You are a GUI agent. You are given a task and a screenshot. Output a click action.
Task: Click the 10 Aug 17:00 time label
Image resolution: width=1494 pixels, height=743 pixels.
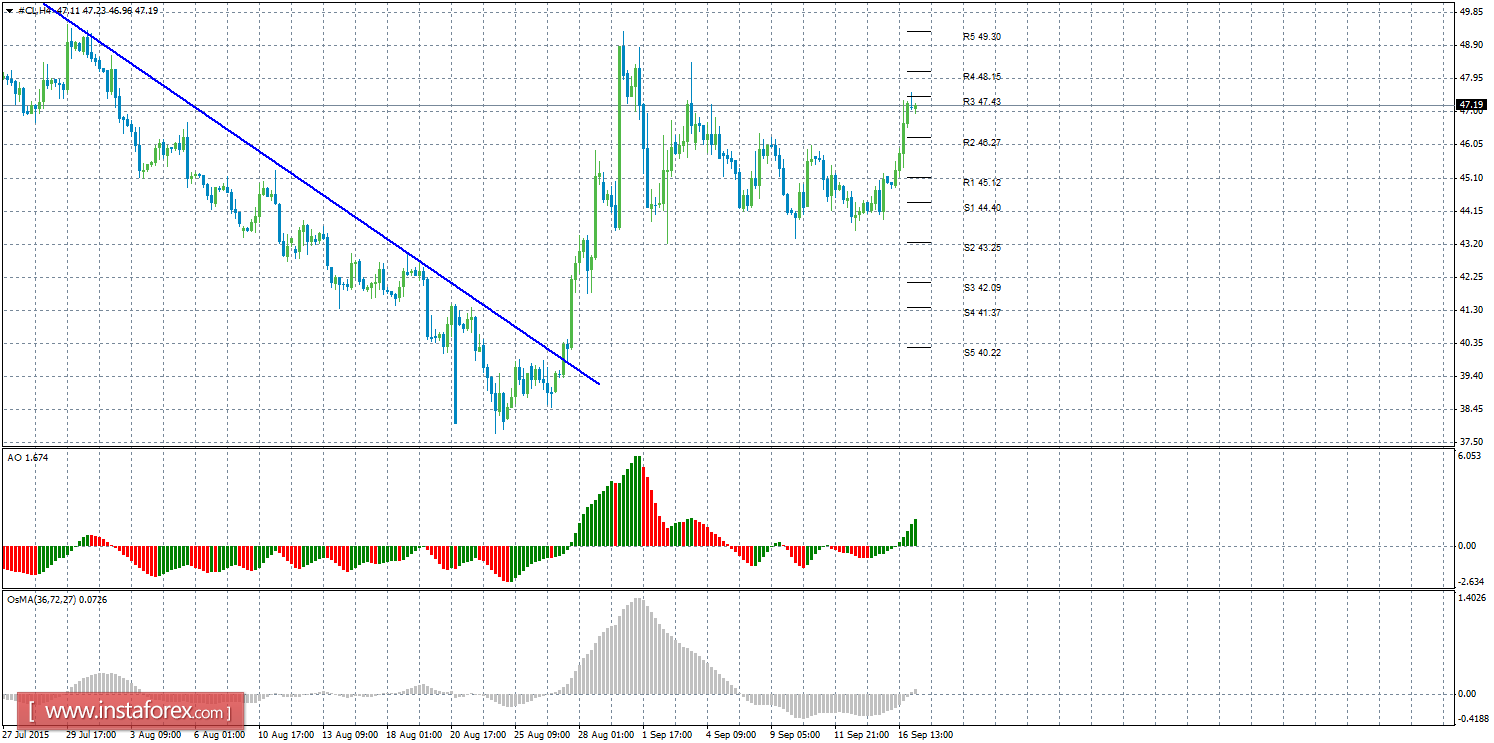point(284,734)
